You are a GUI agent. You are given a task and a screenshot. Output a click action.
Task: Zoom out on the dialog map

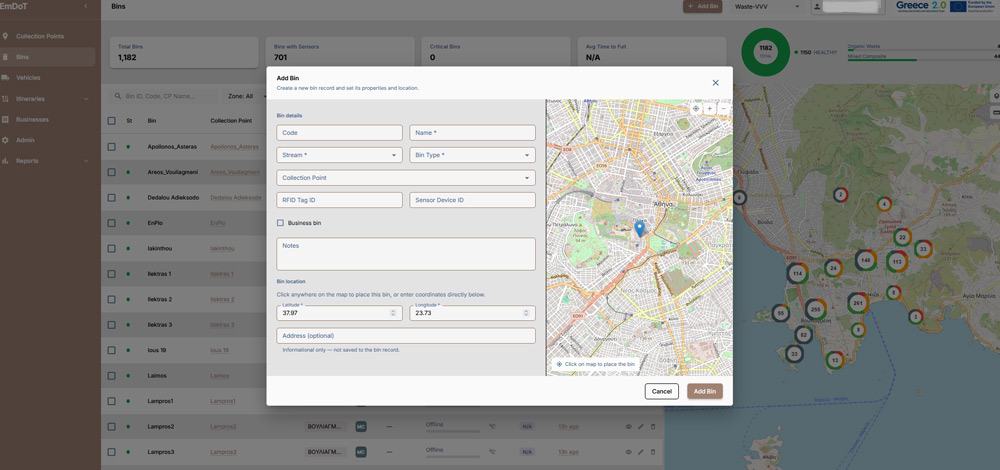[x=723, y=109]
